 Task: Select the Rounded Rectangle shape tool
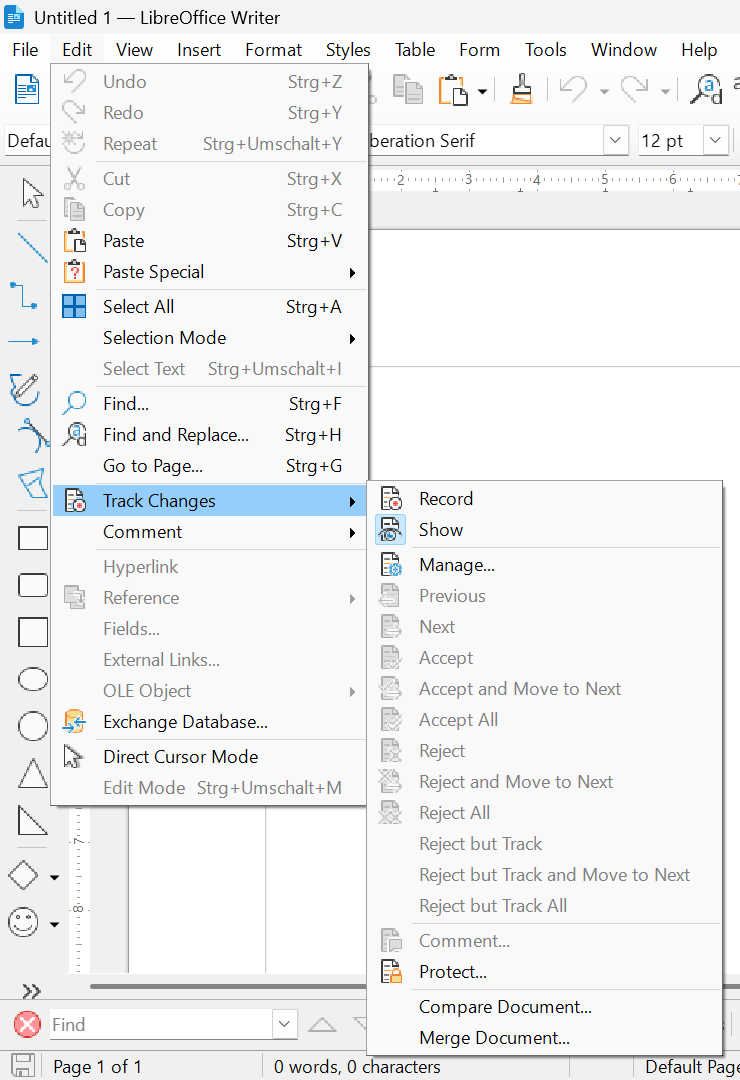pos(33,585)
